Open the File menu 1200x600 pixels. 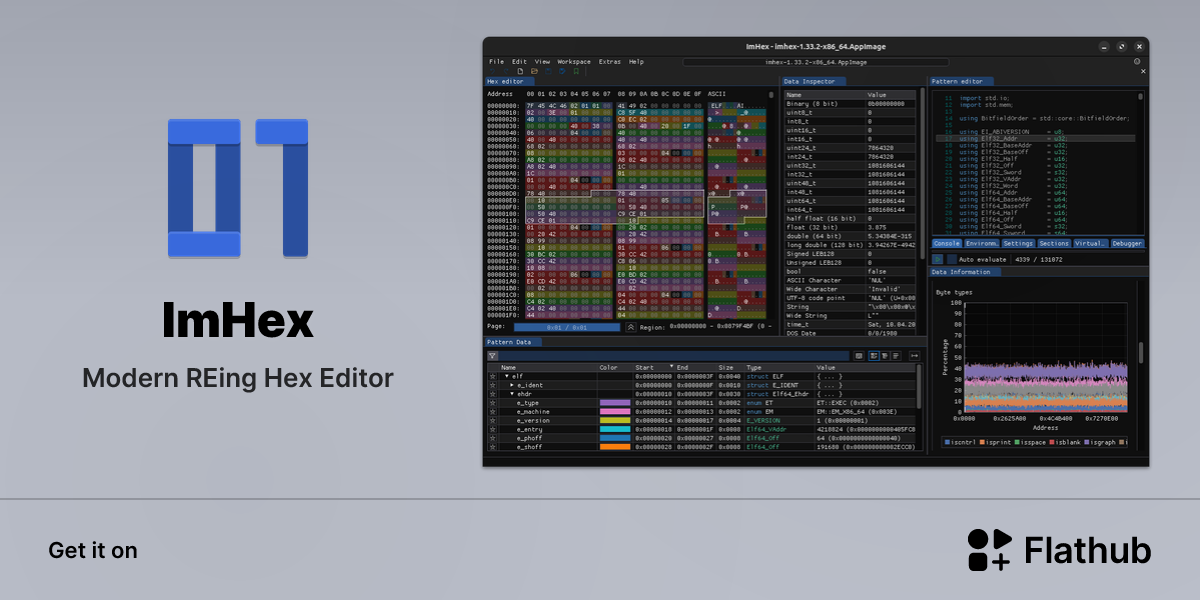(496, 62)
